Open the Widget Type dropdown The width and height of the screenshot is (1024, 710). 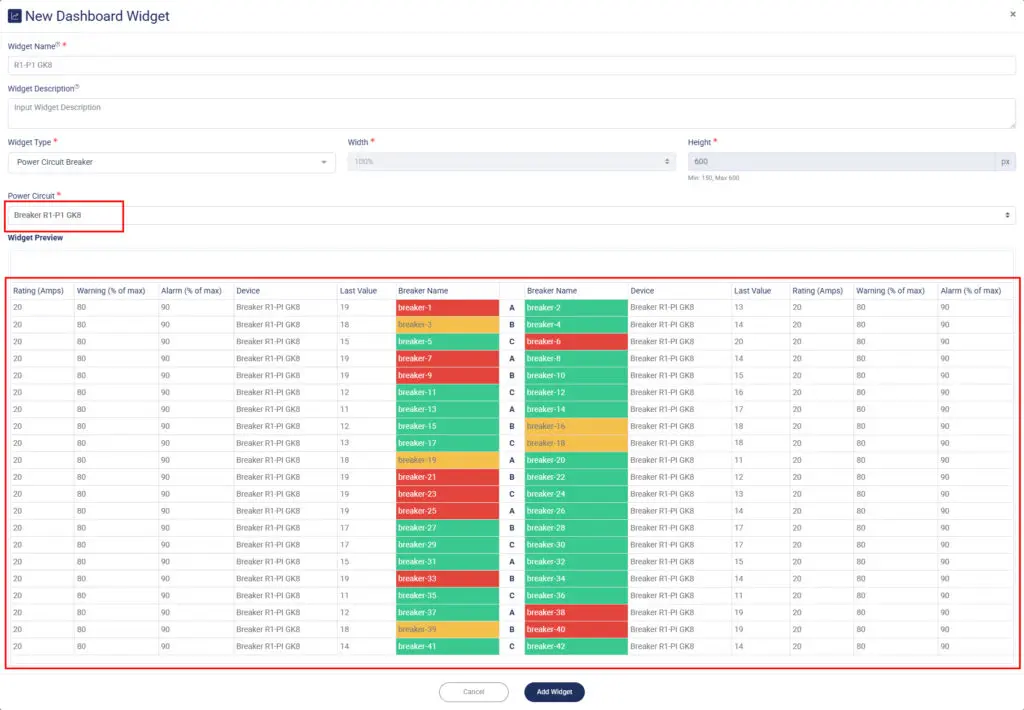coord(171,162)
